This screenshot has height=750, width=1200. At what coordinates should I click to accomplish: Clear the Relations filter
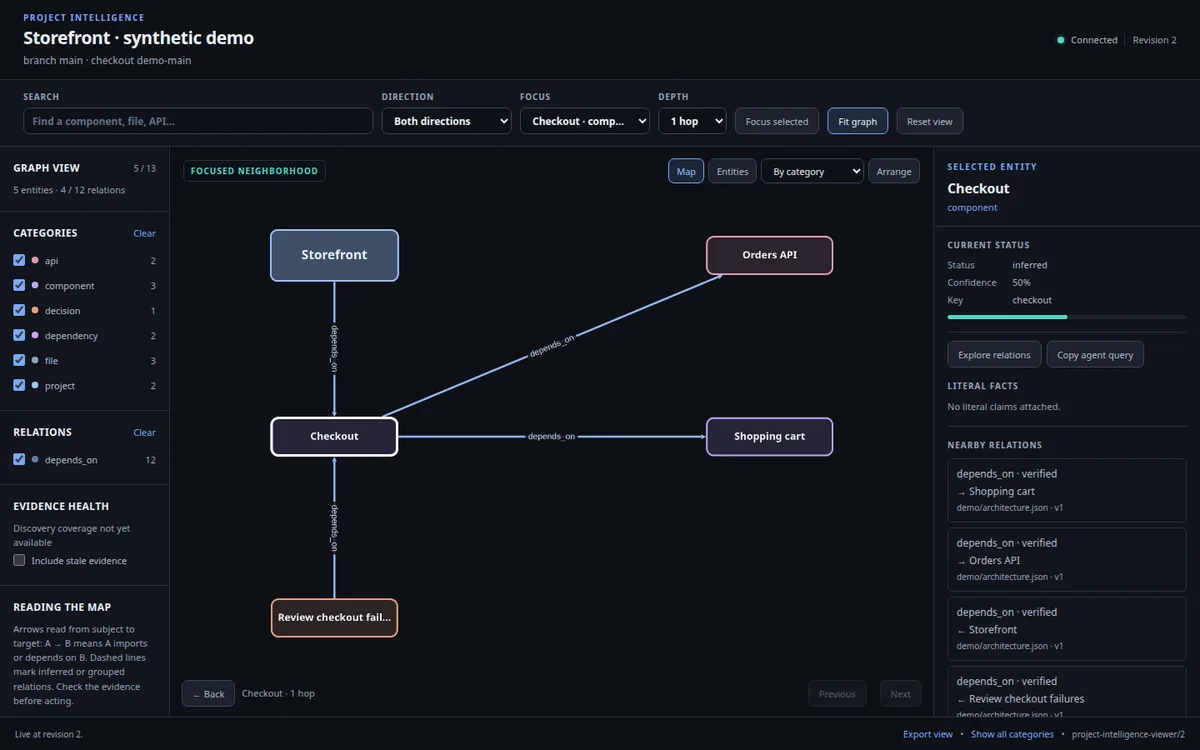(x=145, y=433)
